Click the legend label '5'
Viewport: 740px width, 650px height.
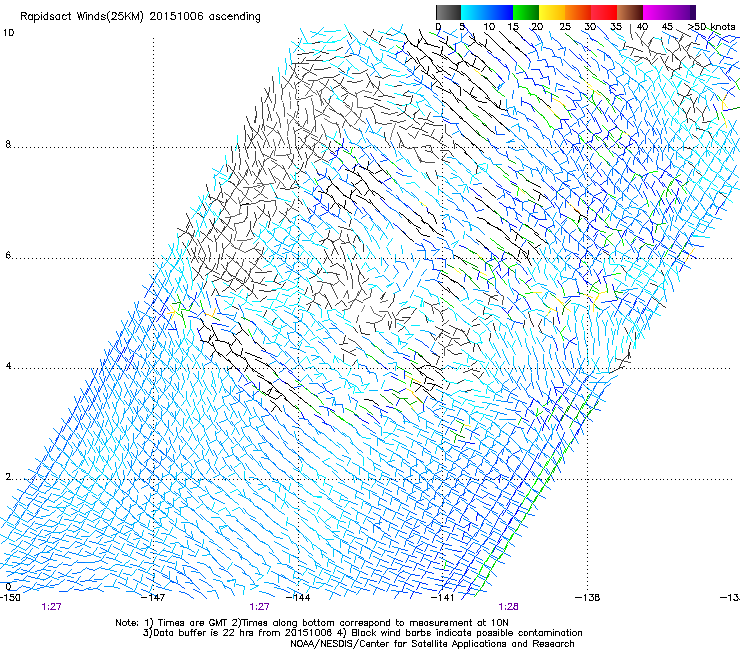[x=462, y=27]
